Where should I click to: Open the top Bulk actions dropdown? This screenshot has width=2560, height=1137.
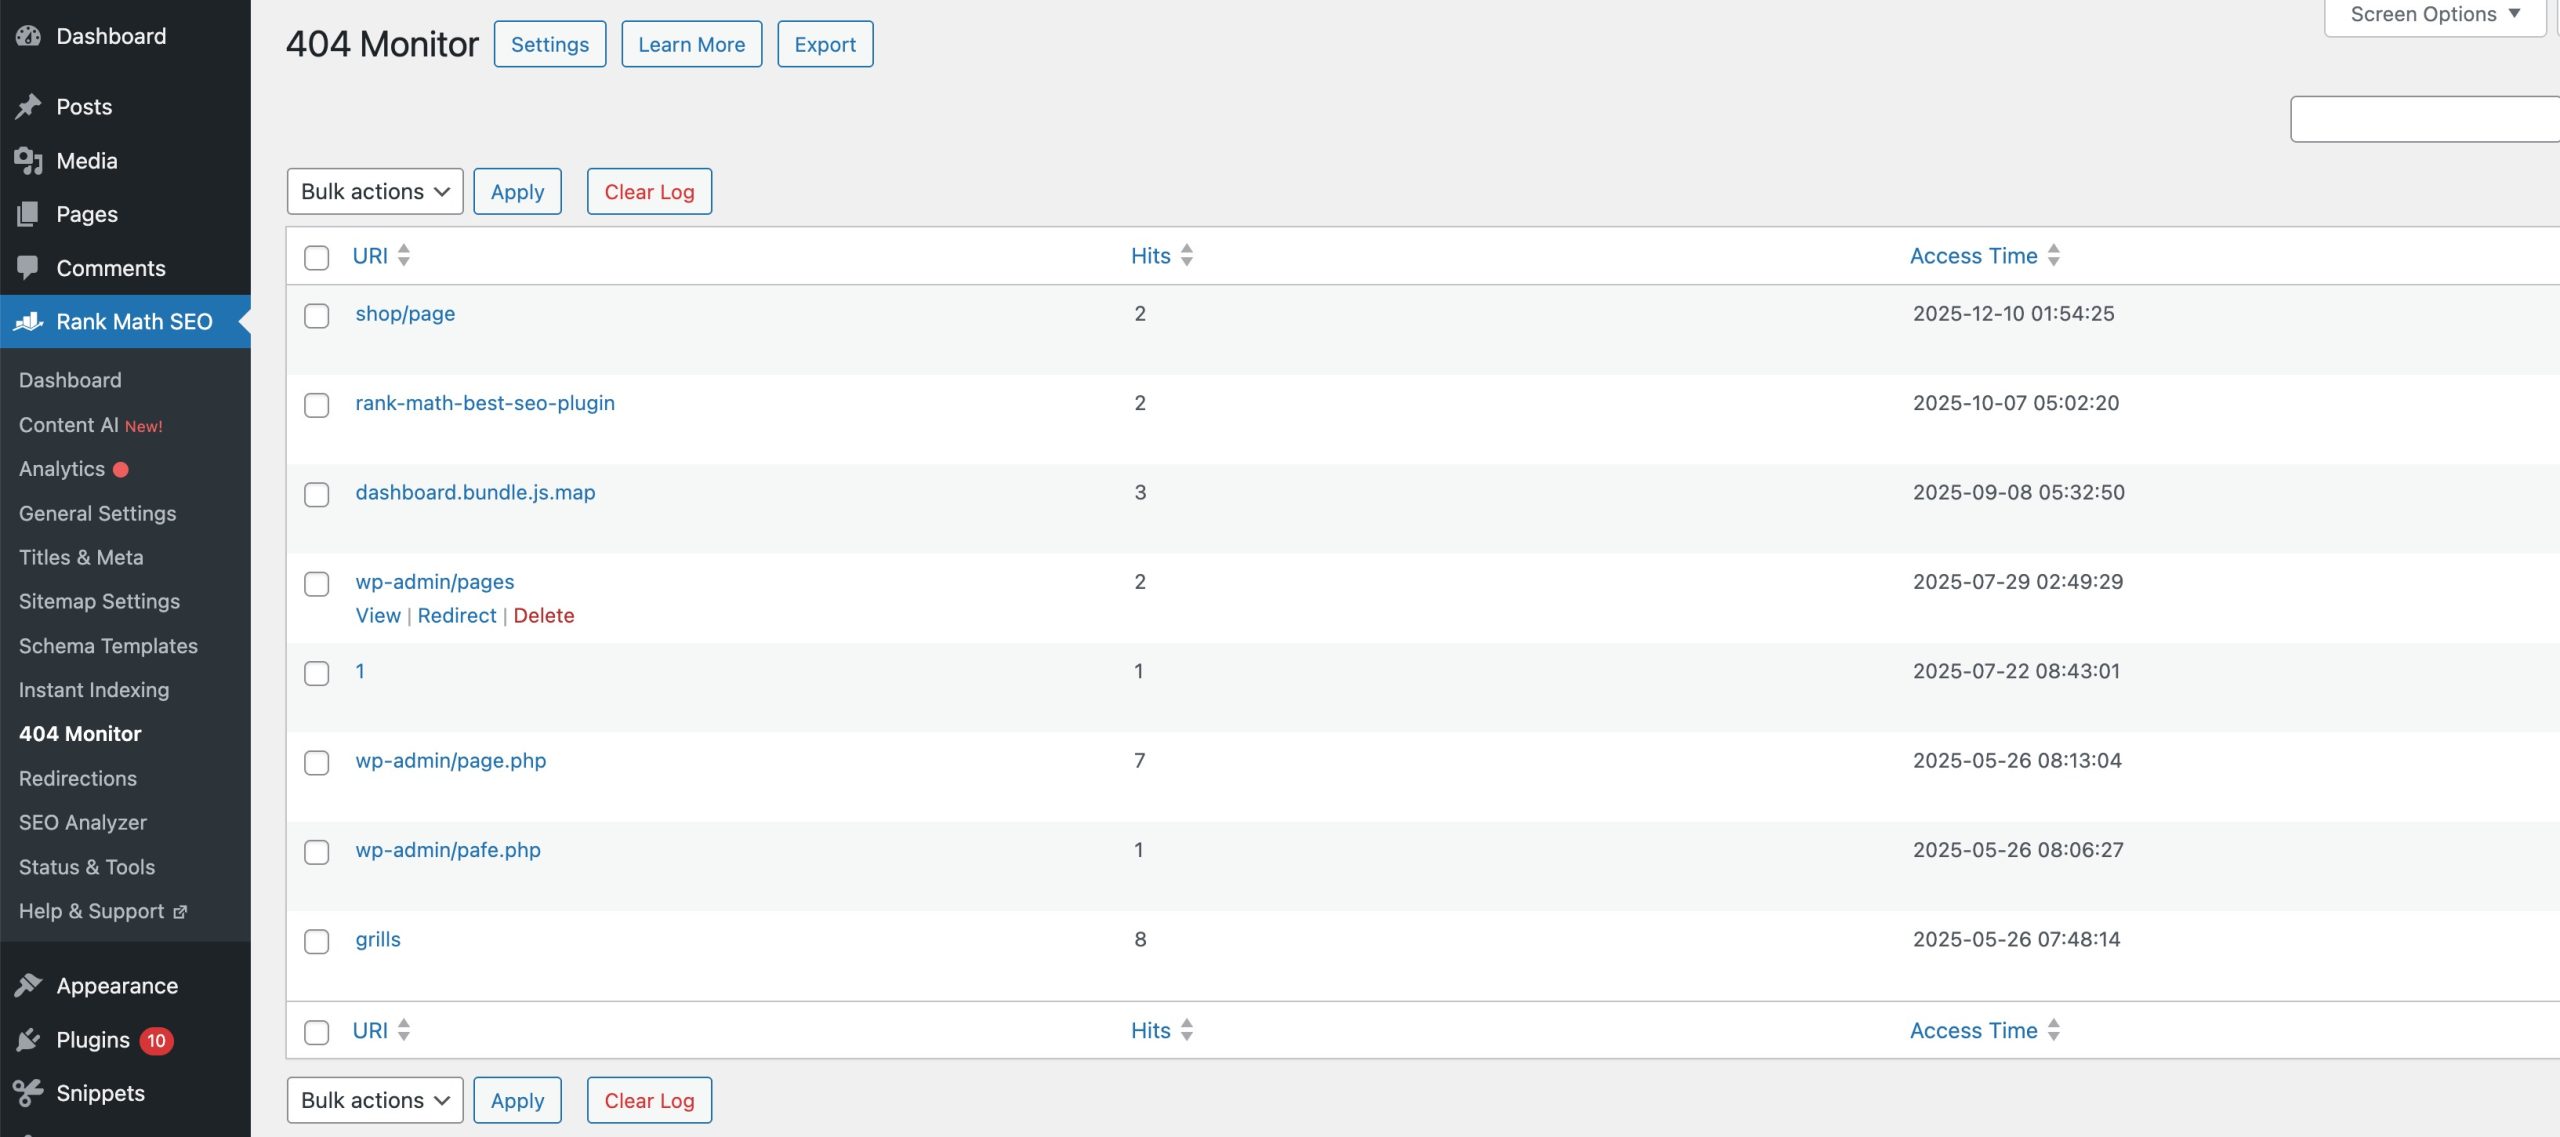[375, 191]
